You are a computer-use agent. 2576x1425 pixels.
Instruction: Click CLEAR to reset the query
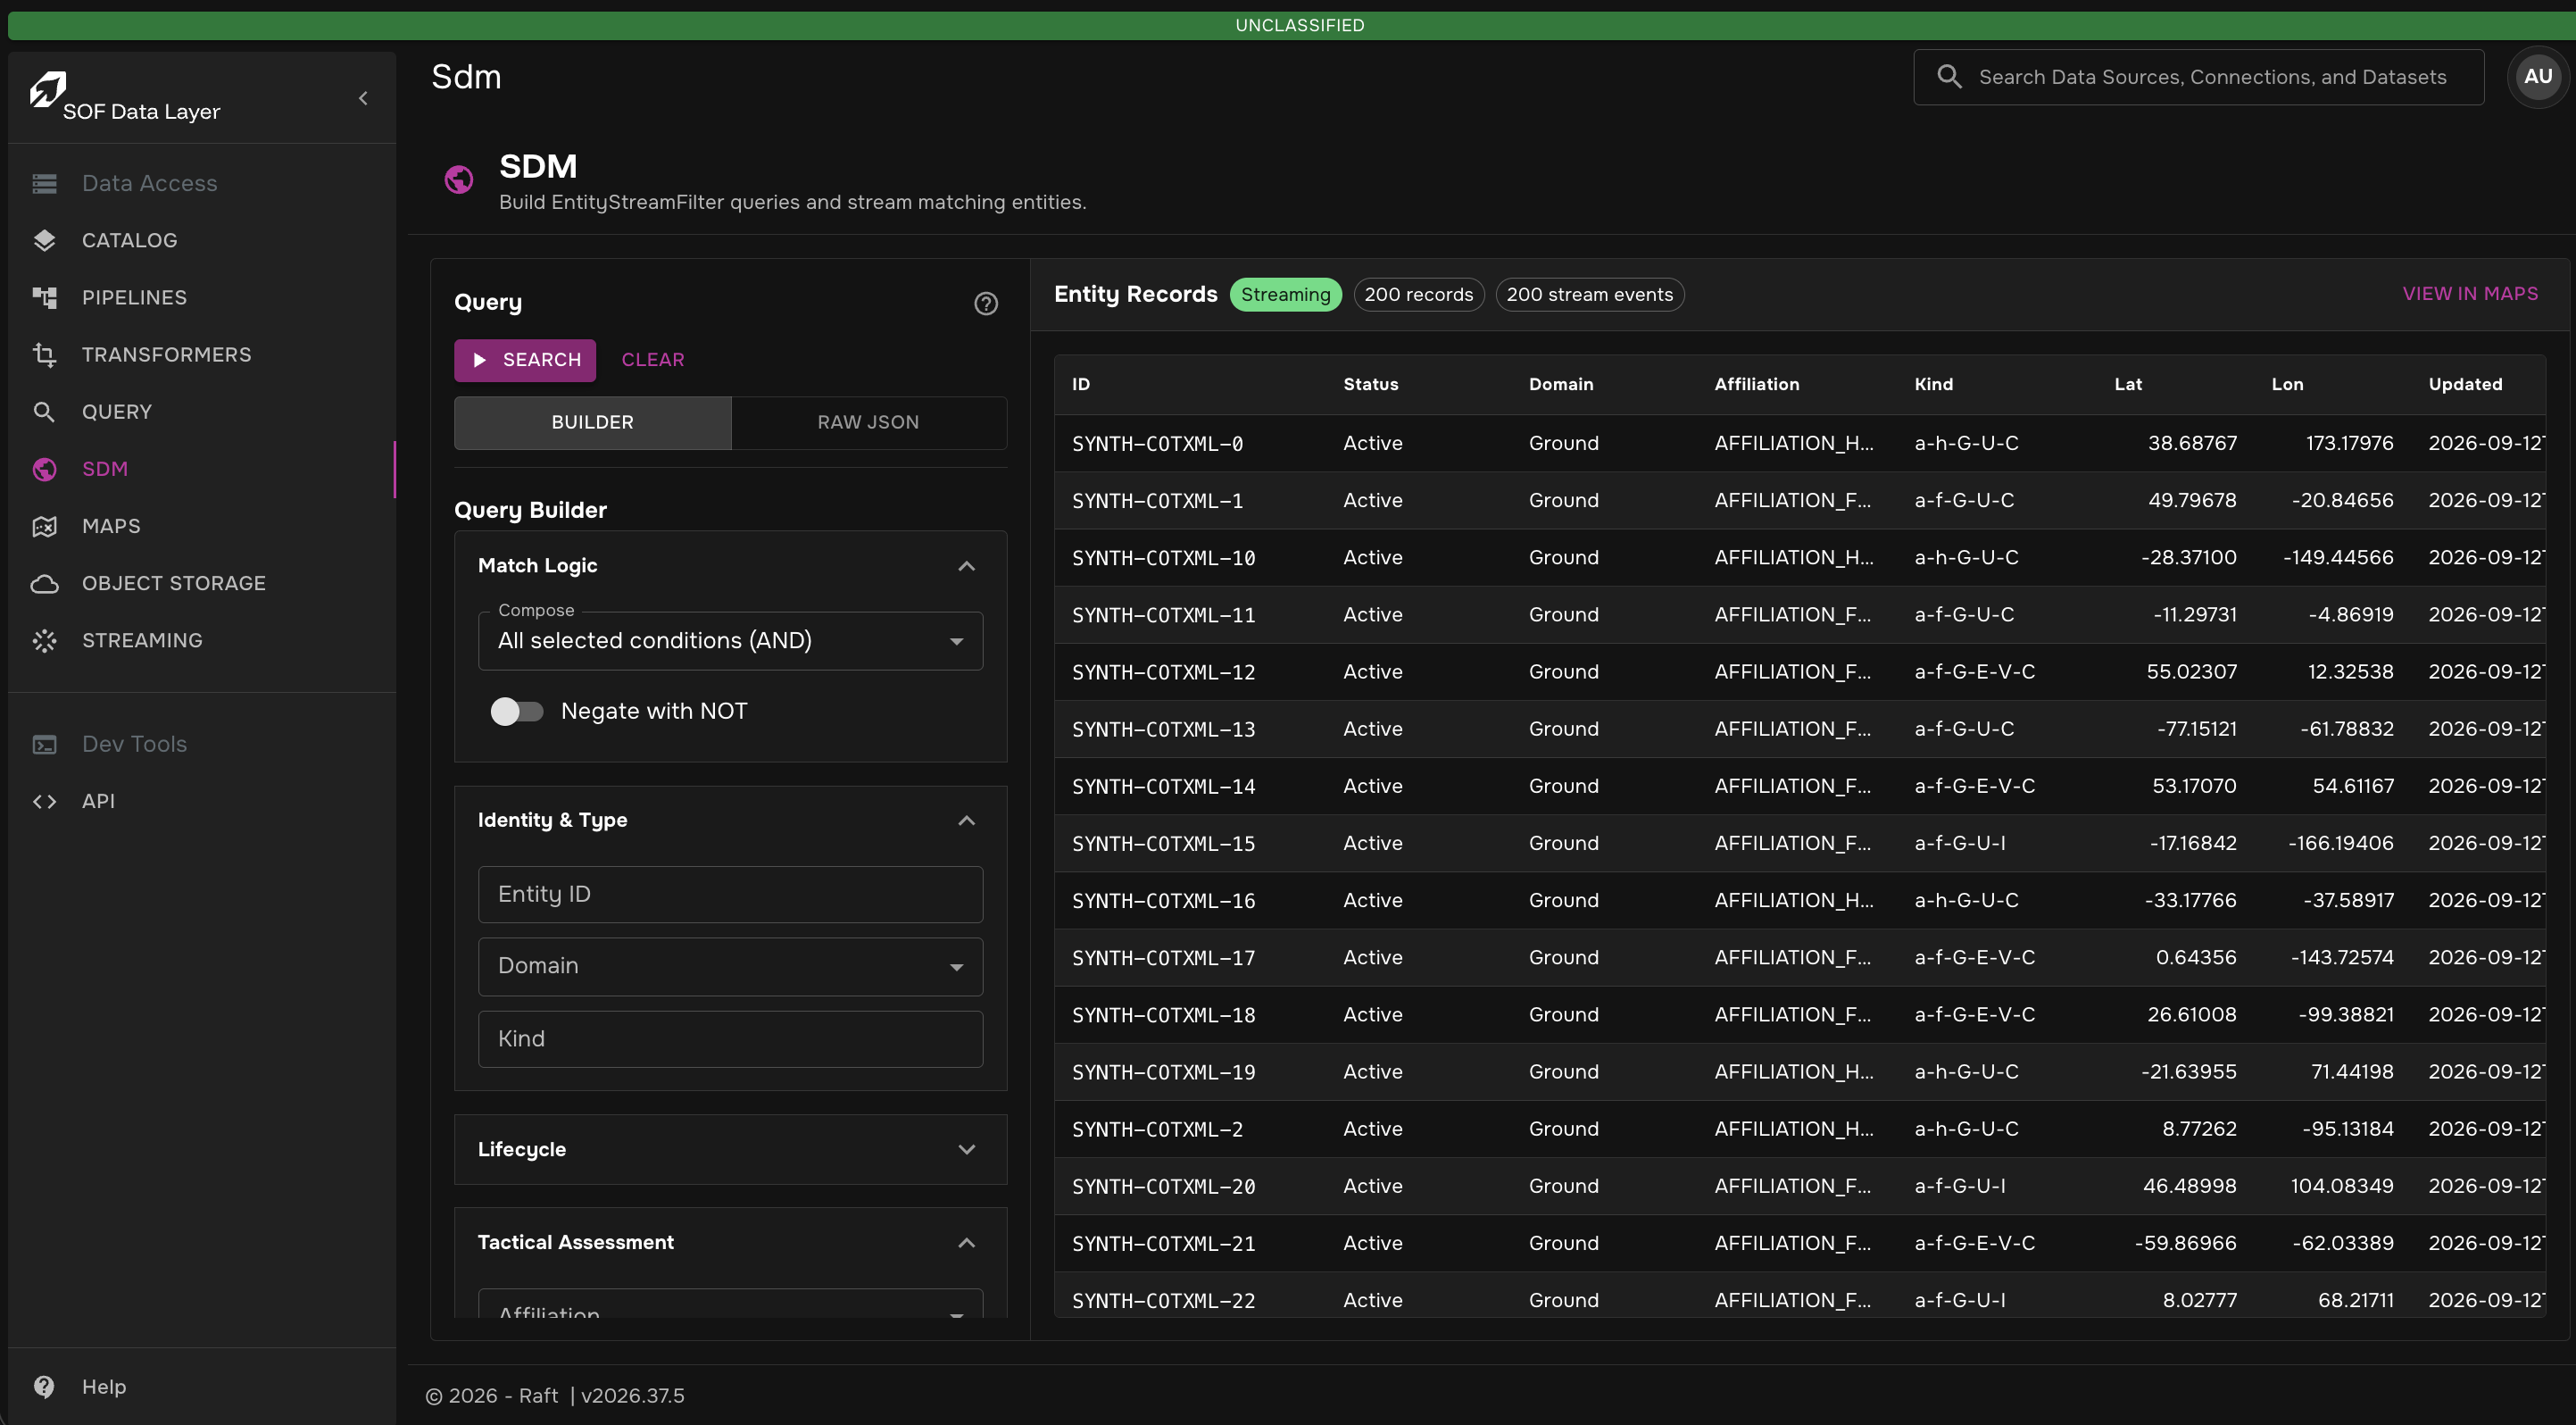coord(653,360)
